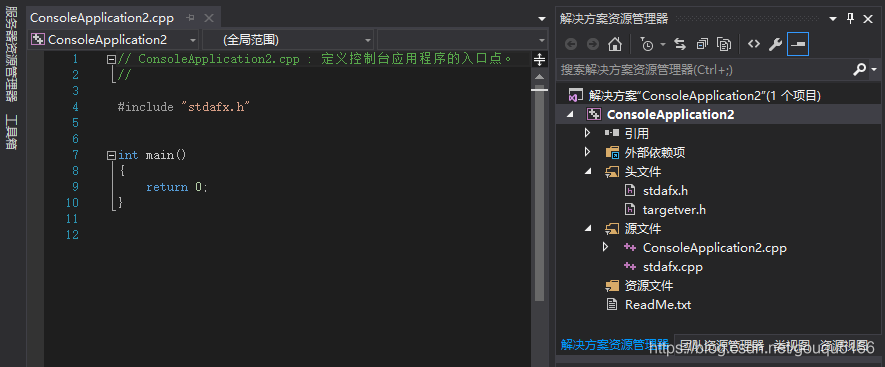Click the Collapse All icon in Solution Explorer
The height and width of the screenshot is (367, 885).
pos(702,44)
